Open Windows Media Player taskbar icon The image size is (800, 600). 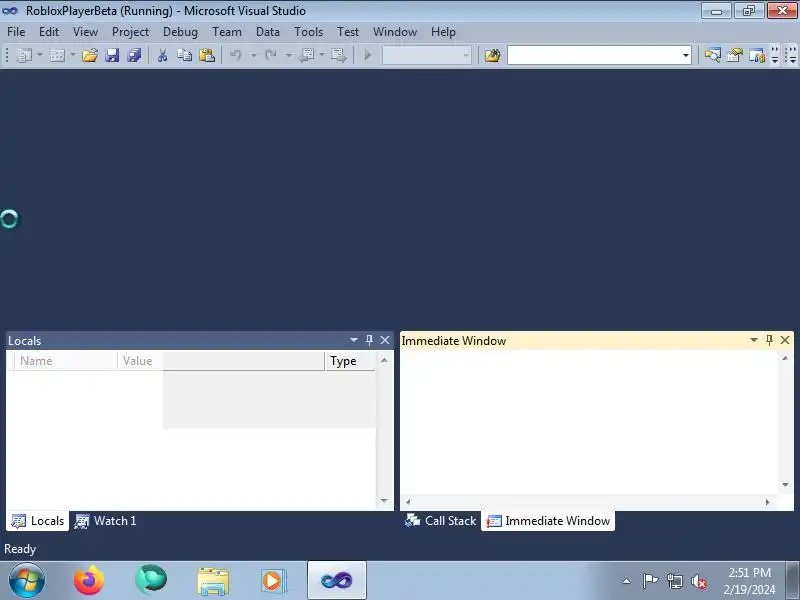point(274,581)
